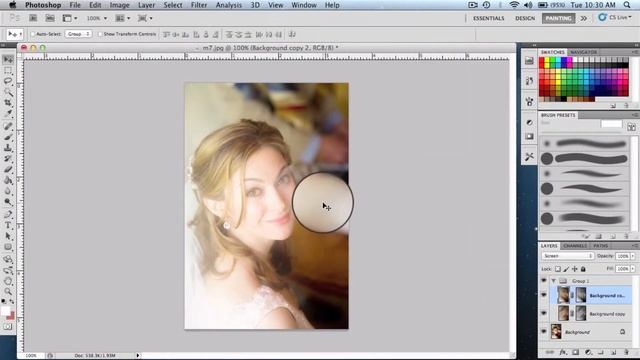Select the History Brush tool
The image size is (640, 360).
pos(8,159)
